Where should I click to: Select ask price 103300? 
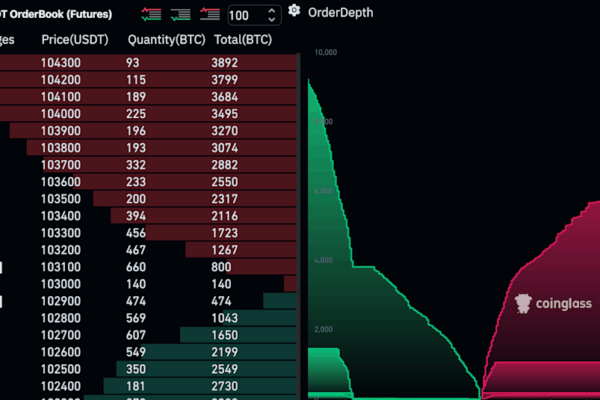(x=61, y=233)
